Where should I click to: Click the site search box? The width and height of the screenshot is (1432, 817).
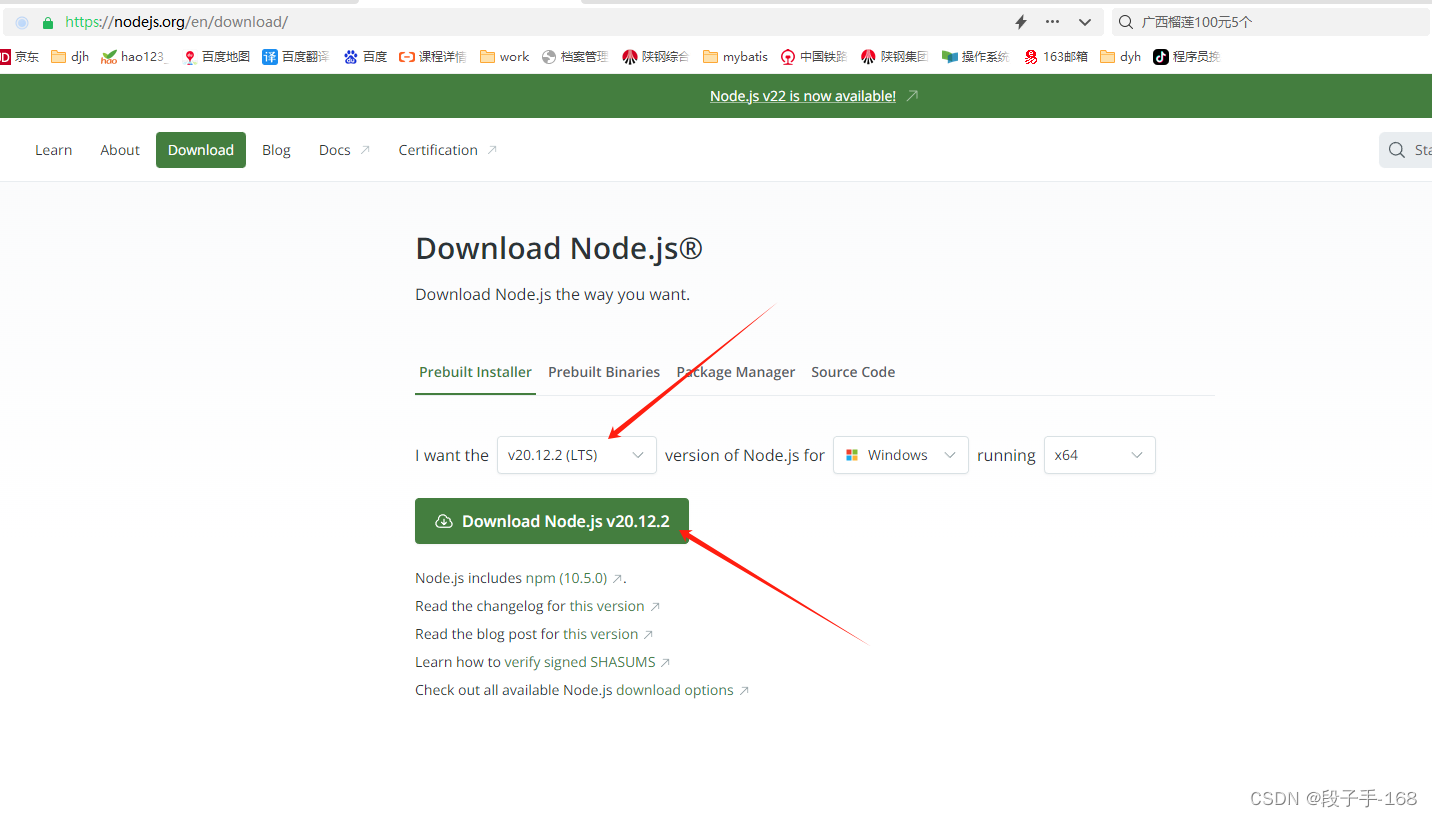(1406, 150)
